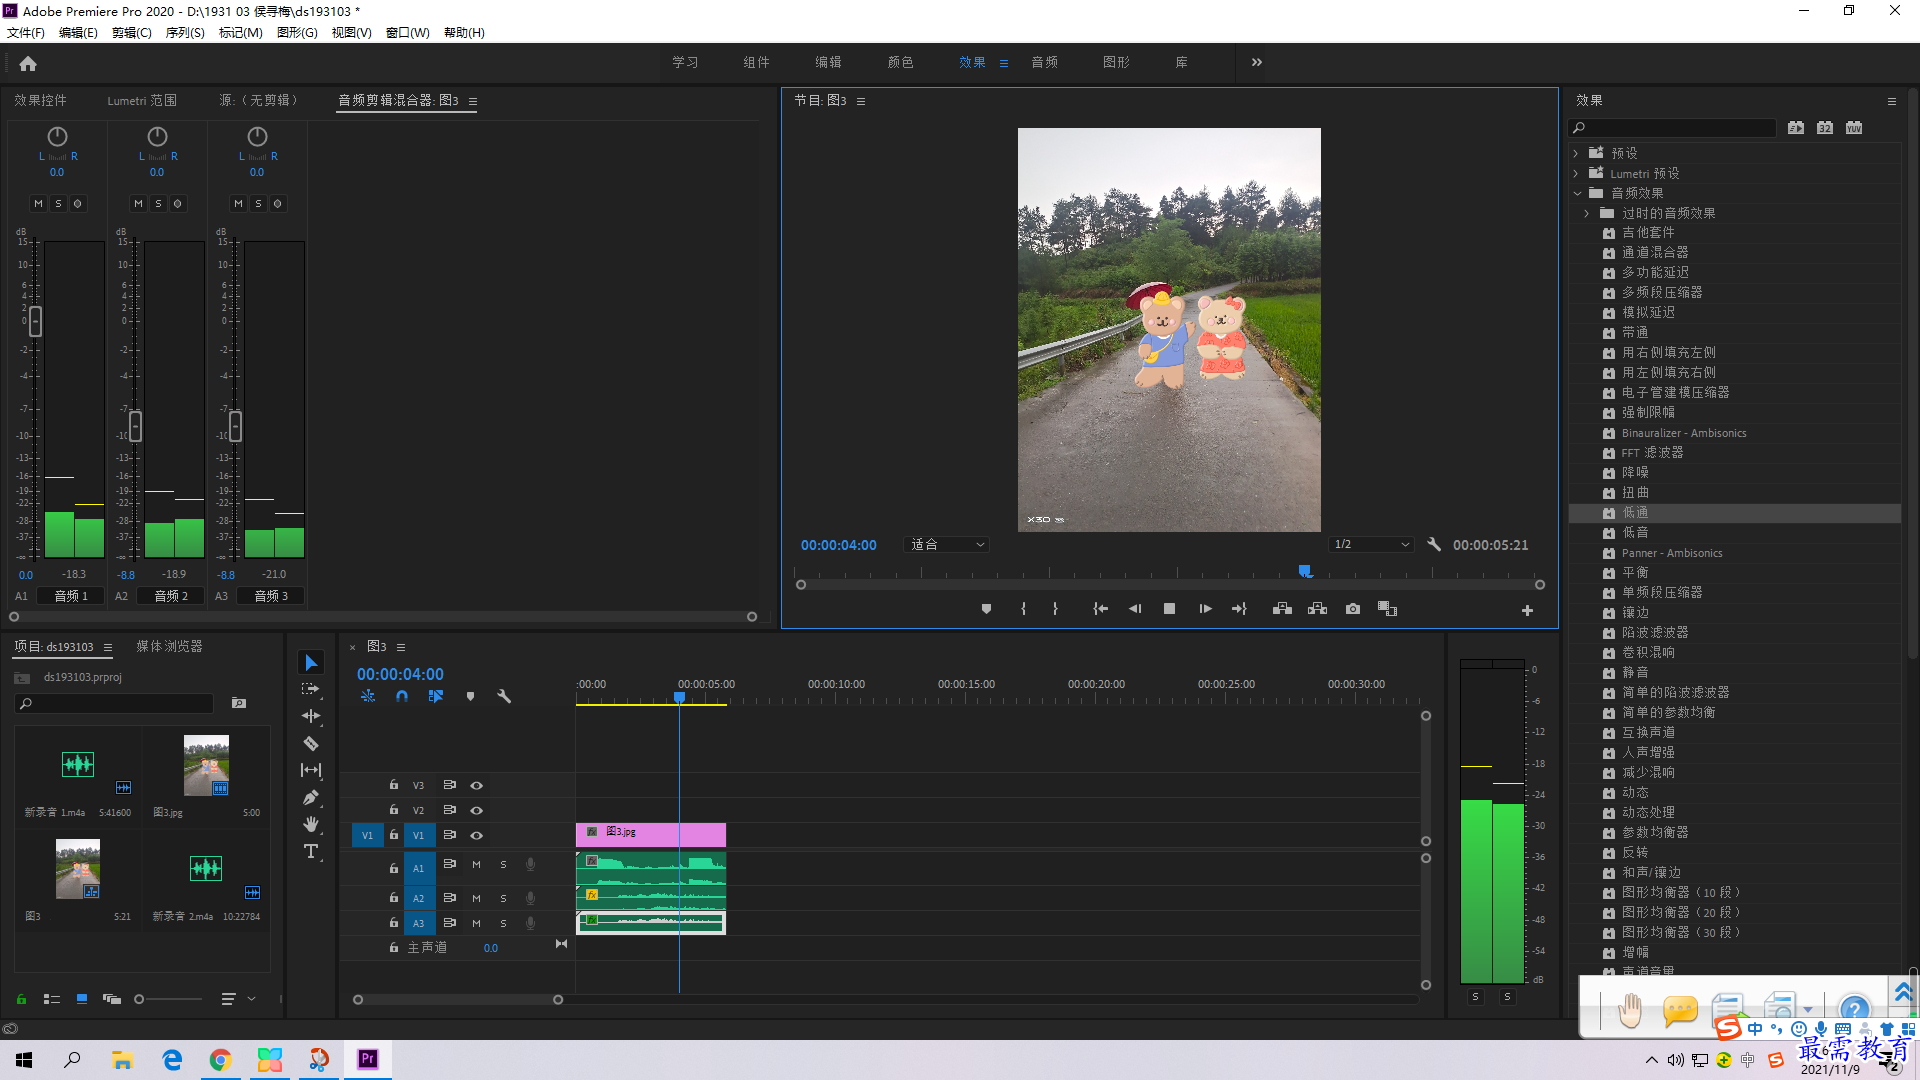Toggle V3 track output eye
The height and width of the screenshot is (1080, 1920).
[477, 785]
